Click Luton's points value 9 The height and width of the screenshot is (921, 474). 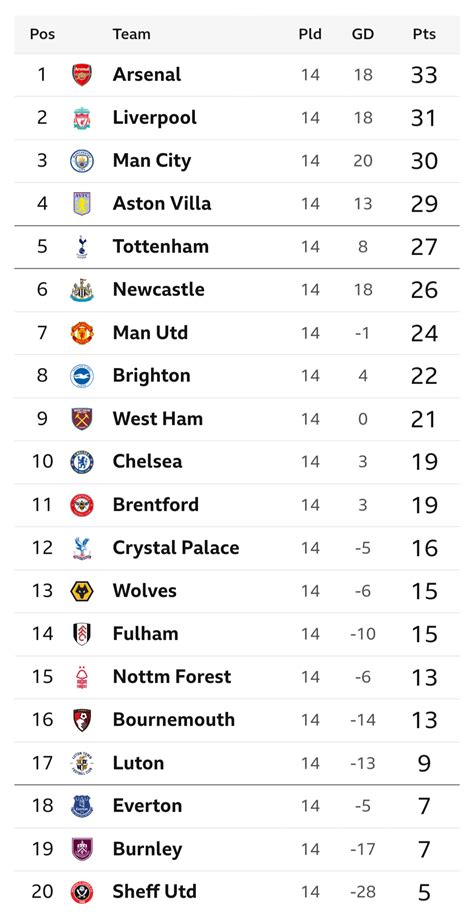coord(424,764)
